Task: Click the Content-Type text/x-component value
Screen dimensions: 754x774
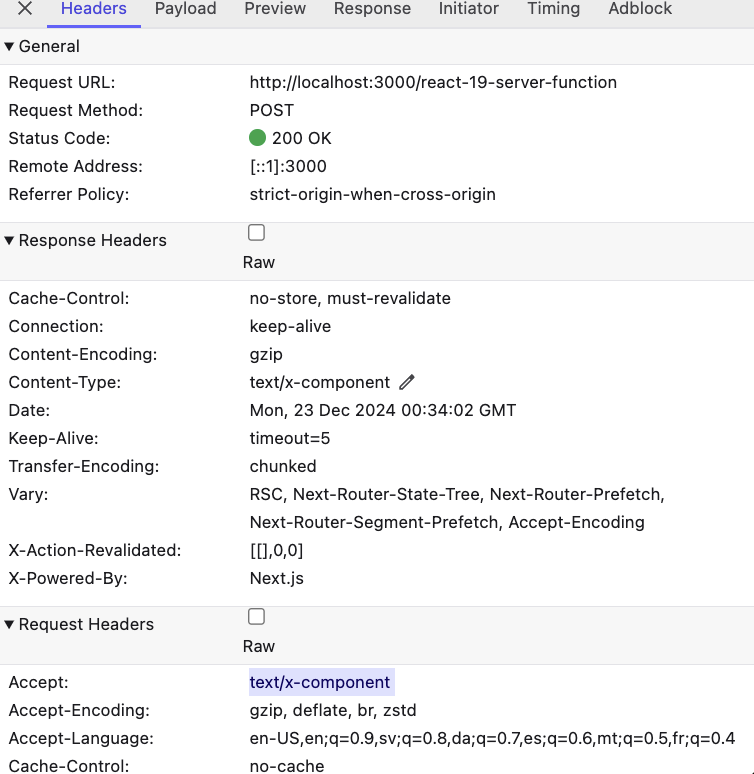Action: click(x=319, y=383)
